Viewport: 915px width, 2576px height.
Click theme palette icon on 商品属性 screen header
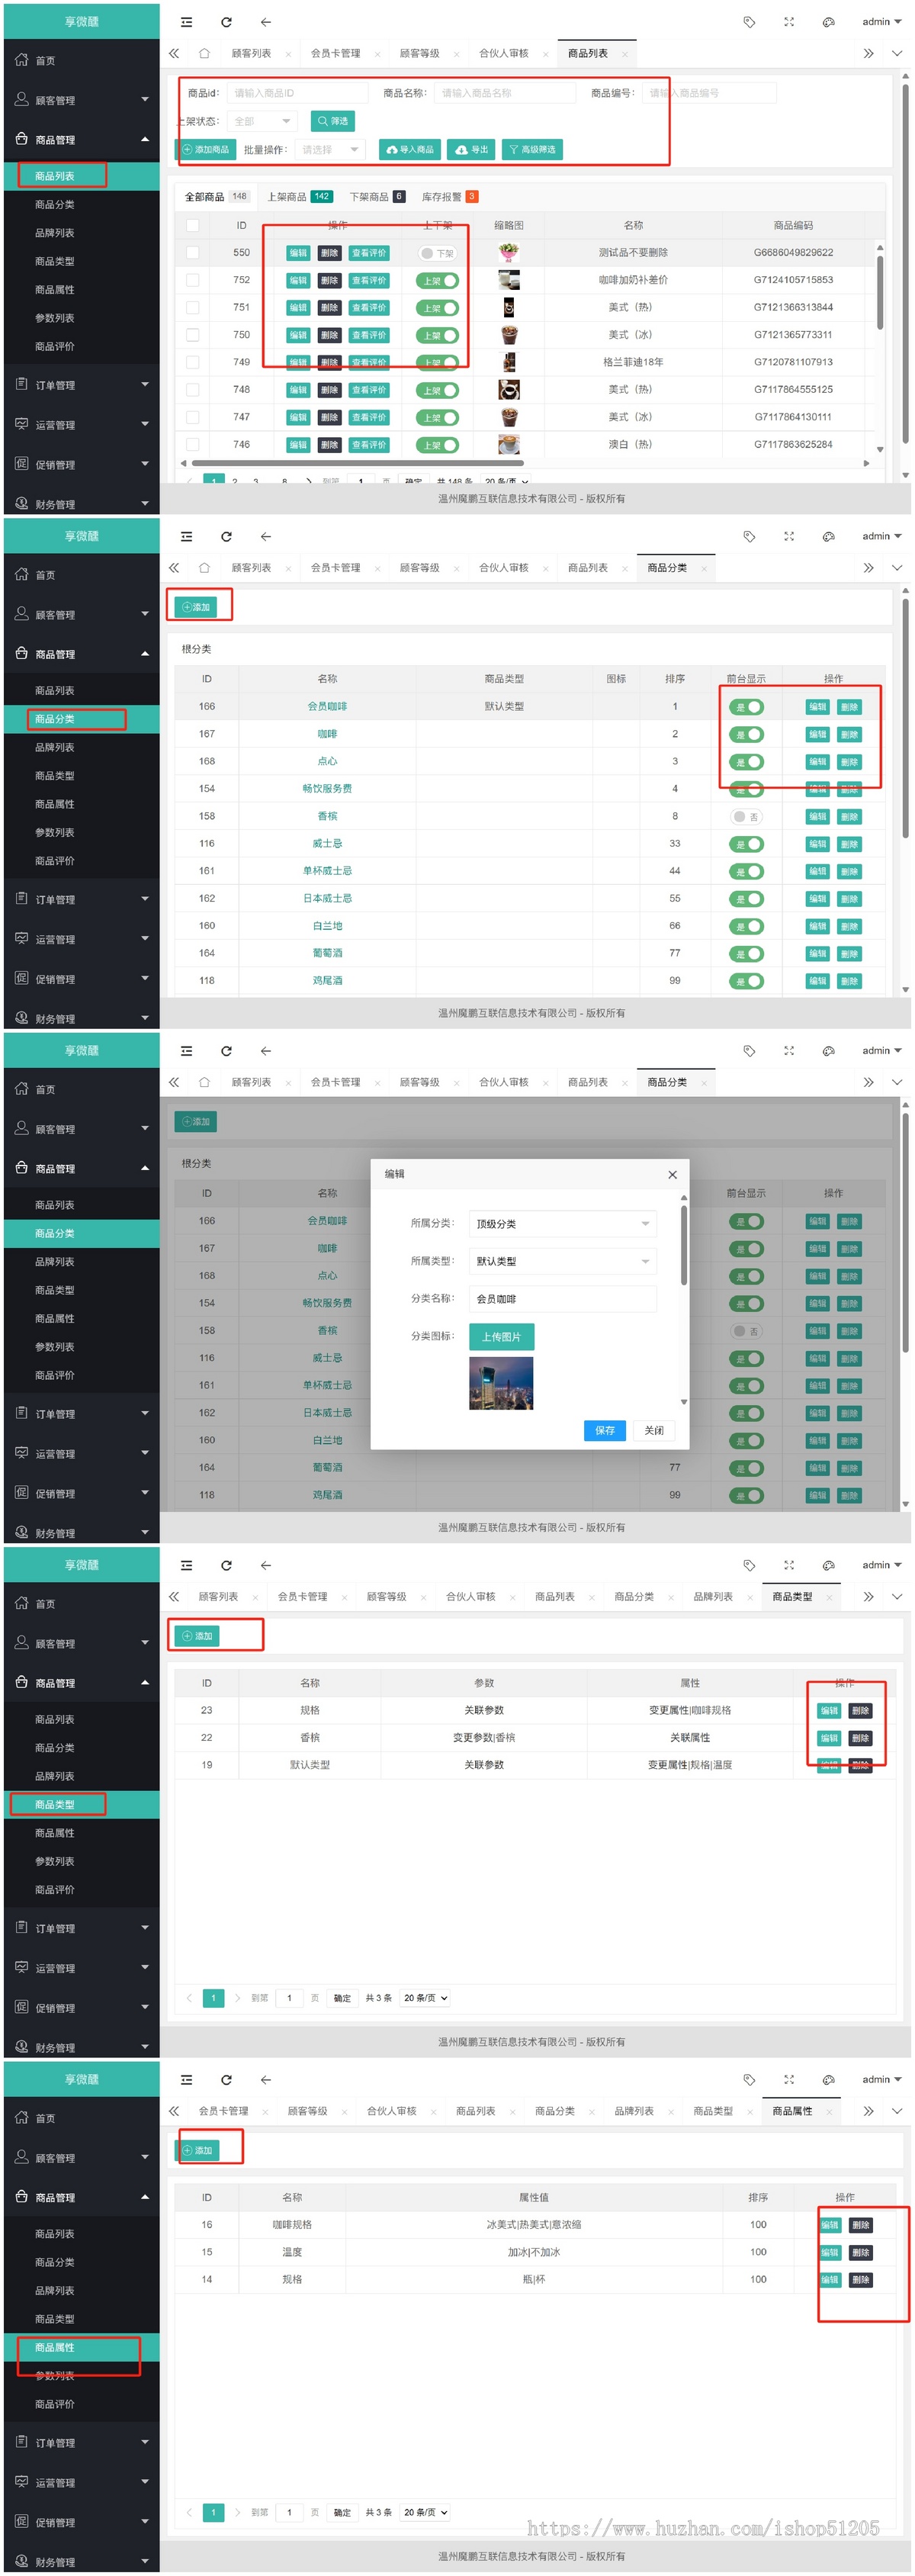[x=828, y=2079]
